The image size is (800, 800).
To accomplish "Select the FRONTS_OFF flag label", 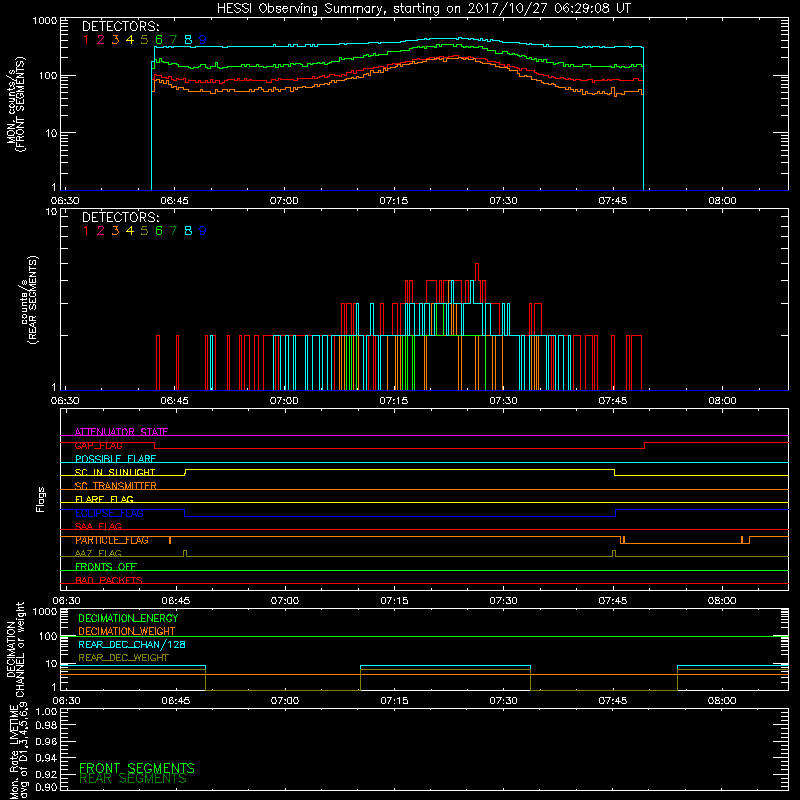I will [x=106, y=567].
